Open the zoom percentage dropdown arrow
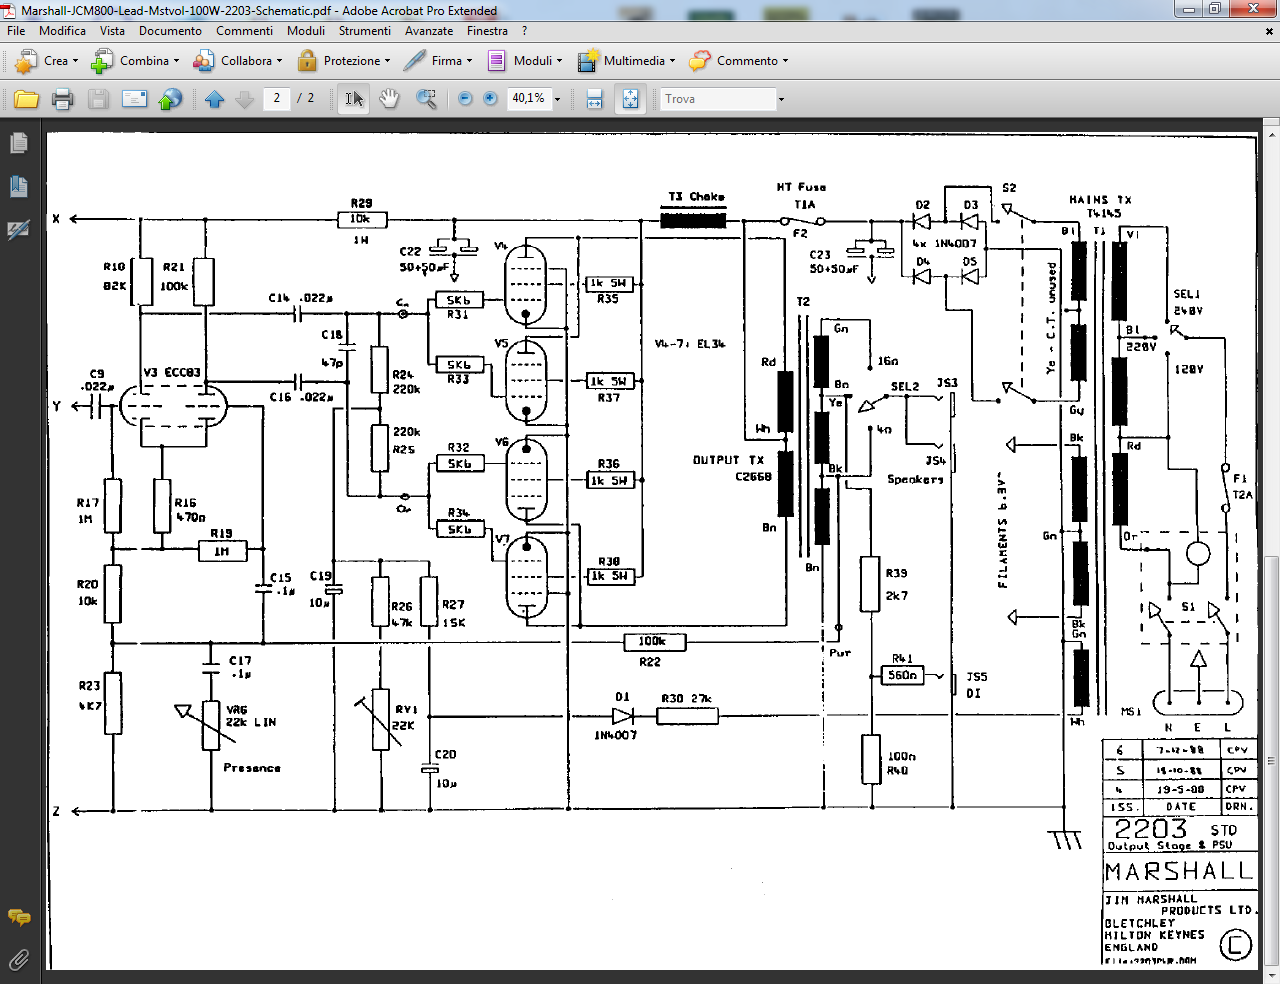 click(558, 99)
